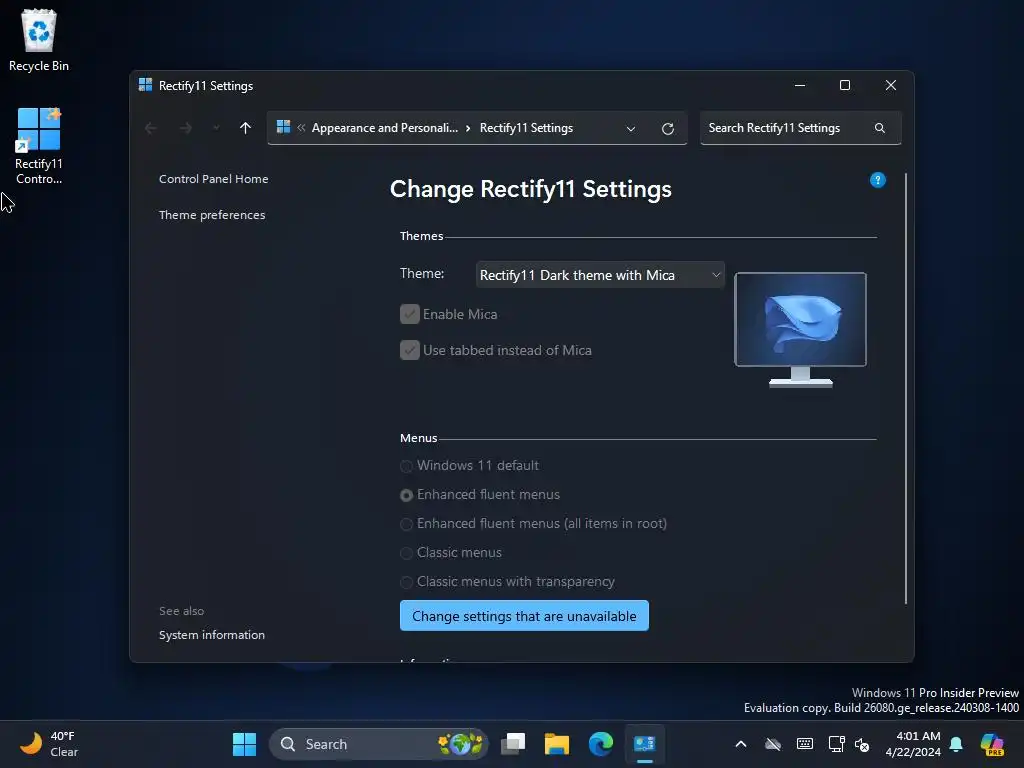Toggle the Enable Mica checkbox
This screenshot has height=768, width=1024.
pyautogui.click(x=409, y=314)
